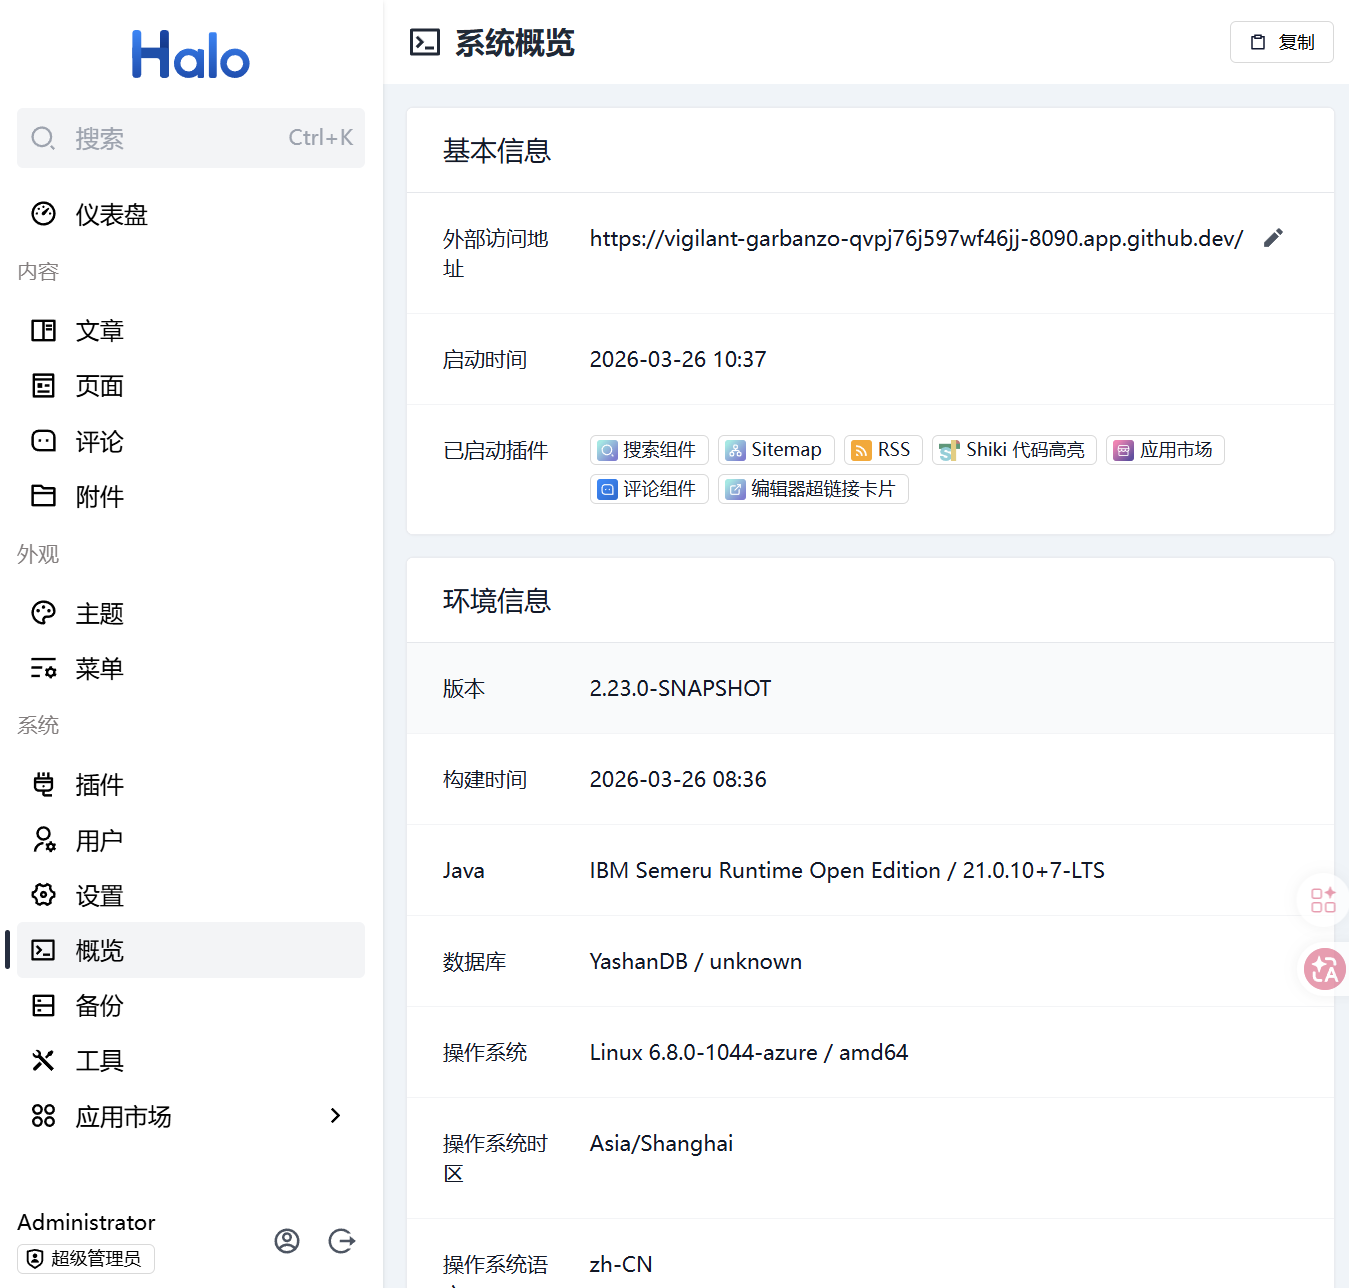Open 设置 settings in the sidebar
This screenshot has height=1288, width=1349.
coord(99,896)
